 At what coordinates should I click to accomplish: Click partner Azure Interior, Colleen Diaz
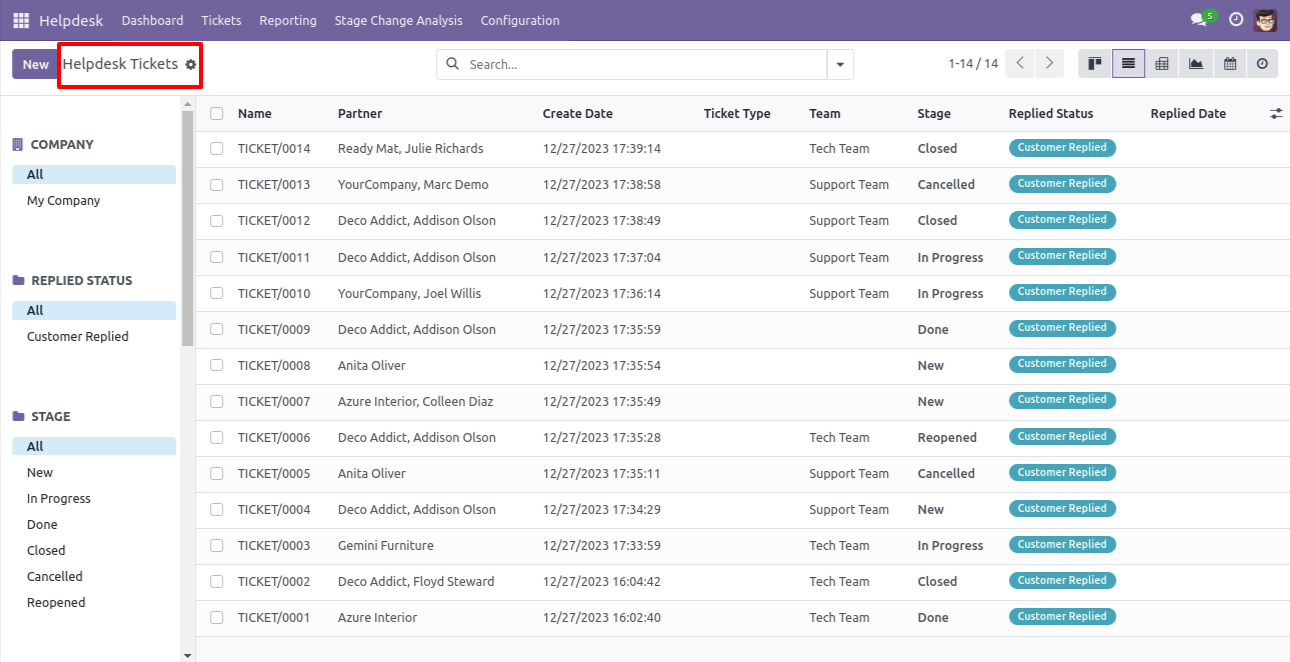(x=416, y=401)
